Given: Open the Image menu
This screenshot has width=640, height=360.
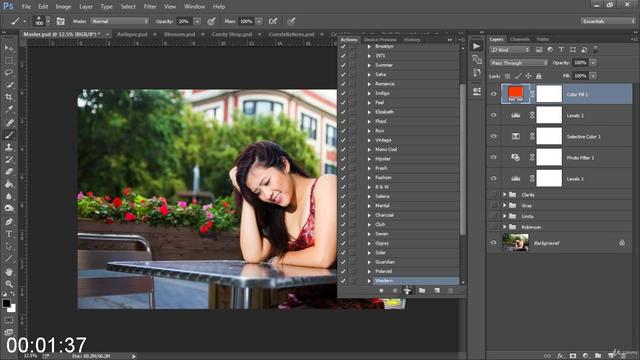Looking at the screenshot, I should tap(63, 7).
